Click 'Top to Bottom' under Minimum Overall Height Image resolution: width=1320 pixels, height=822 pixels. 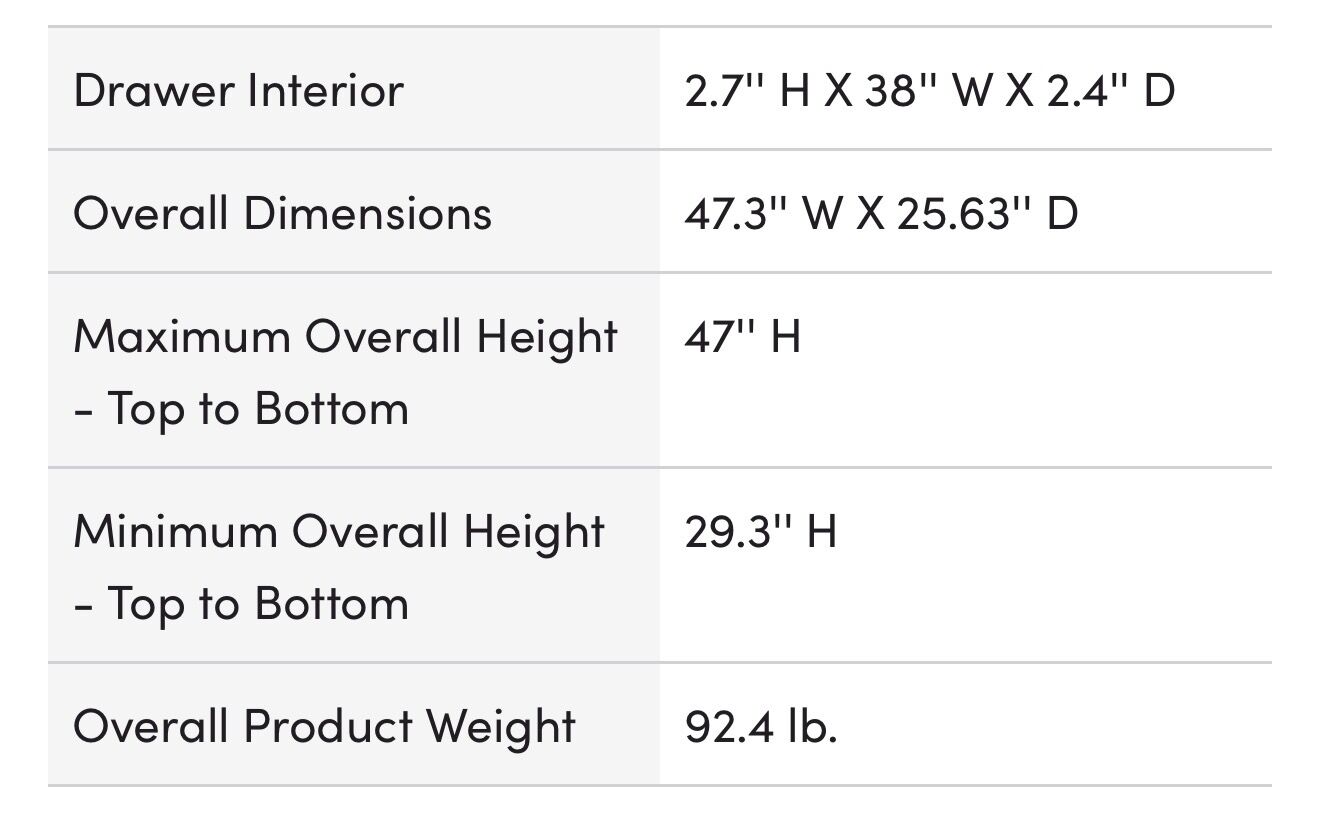pyautogui.click(x=258, y=604)
